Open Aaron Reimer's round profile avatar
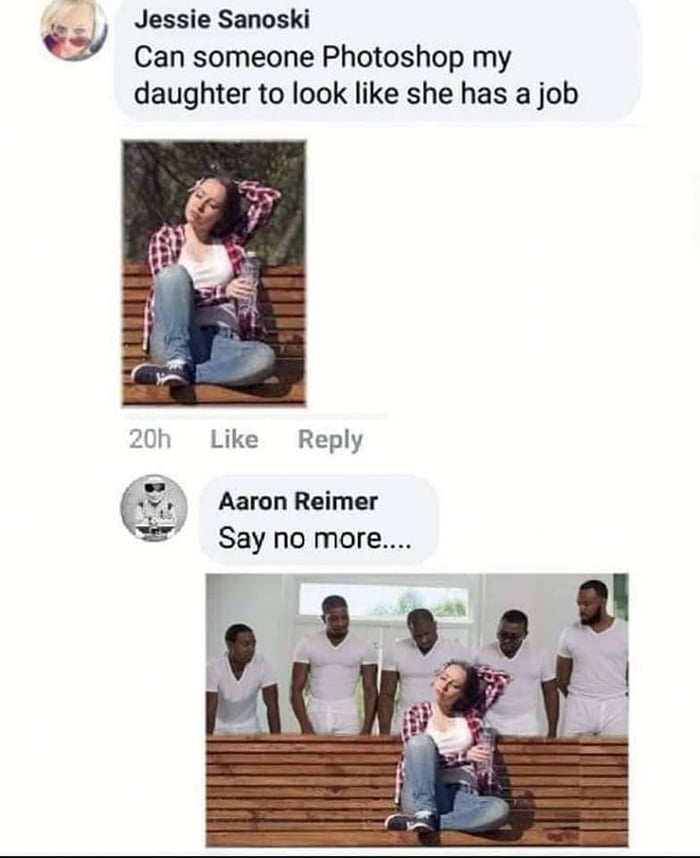This screenshot has width=700, height=858. pos(154,508)
